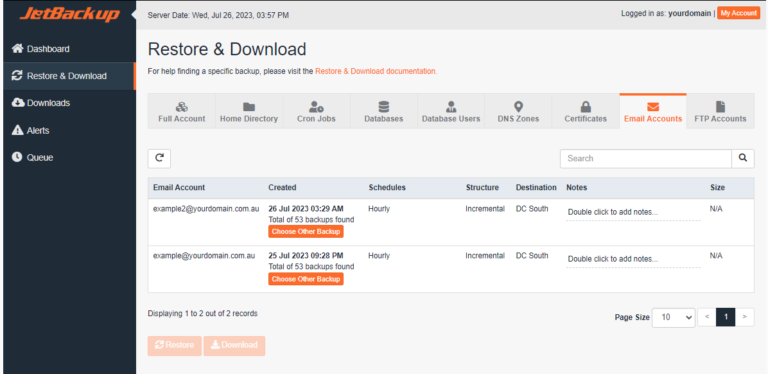This screenshot has height=374, width=768.
Task: Switch to the DNS Zones tab
Action: point(518,111)
